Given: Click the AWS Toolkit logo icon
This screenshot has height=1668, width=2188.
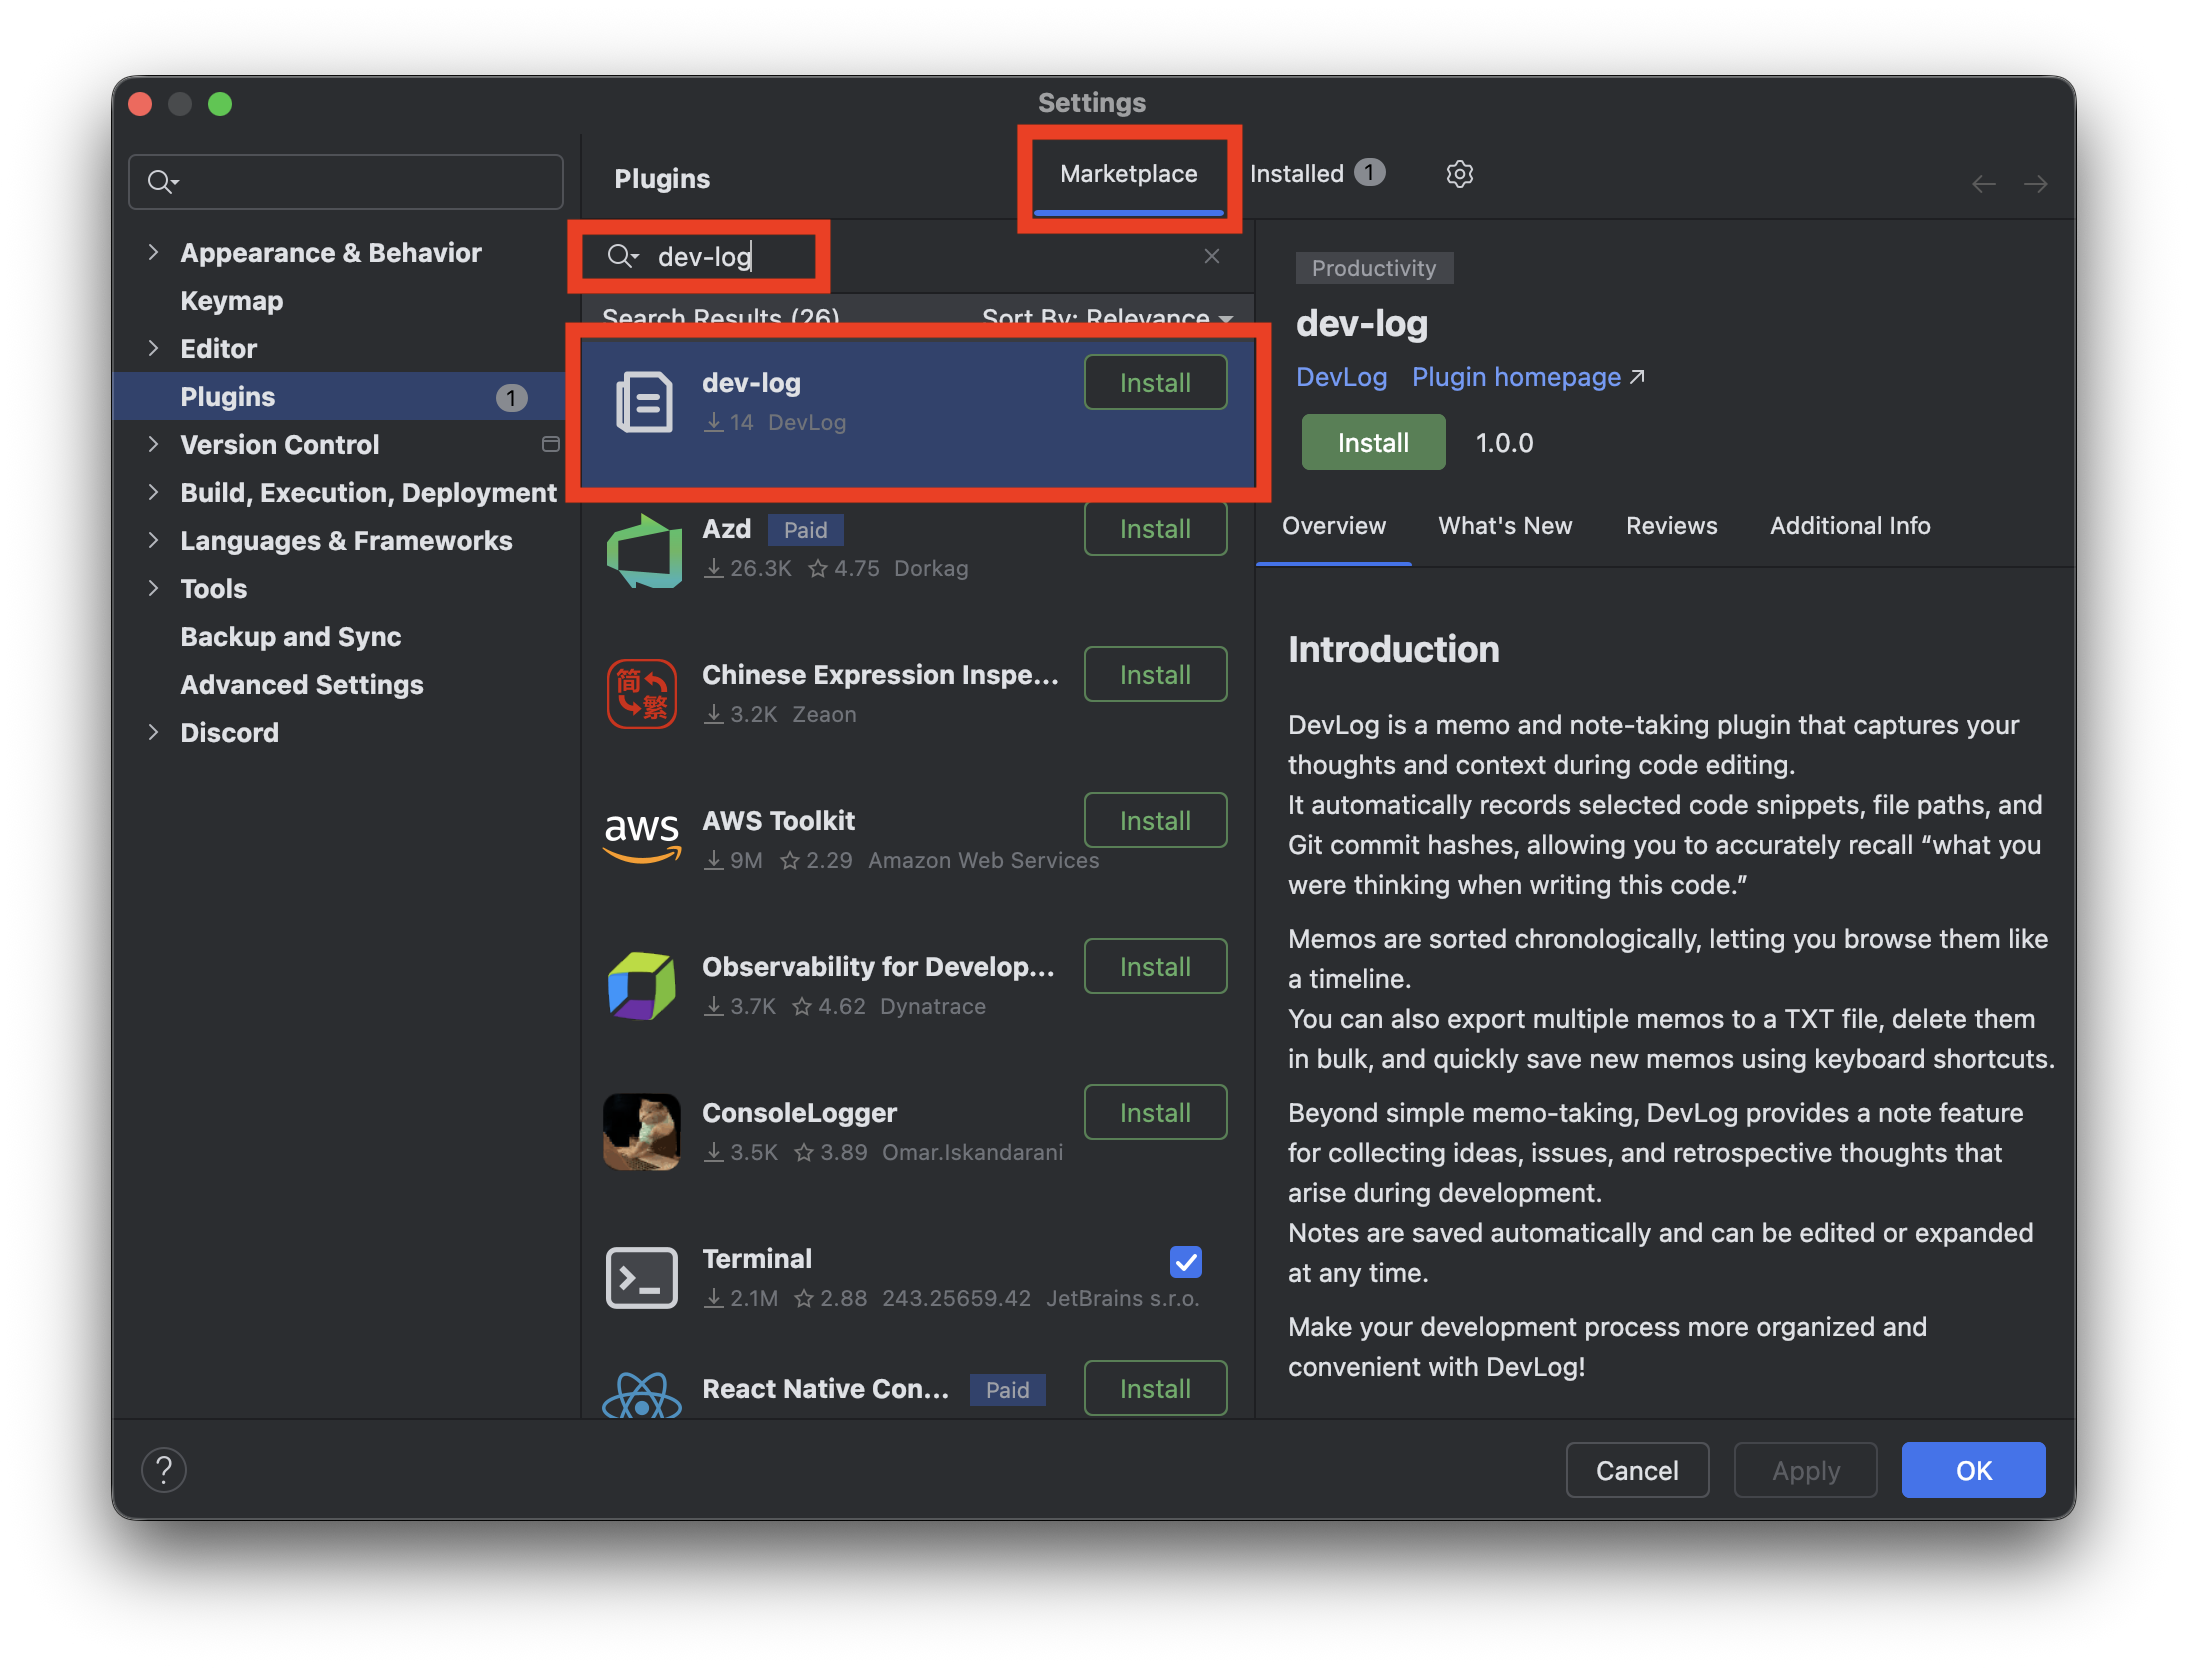Looking at the screenshot, I should [642, 837].
